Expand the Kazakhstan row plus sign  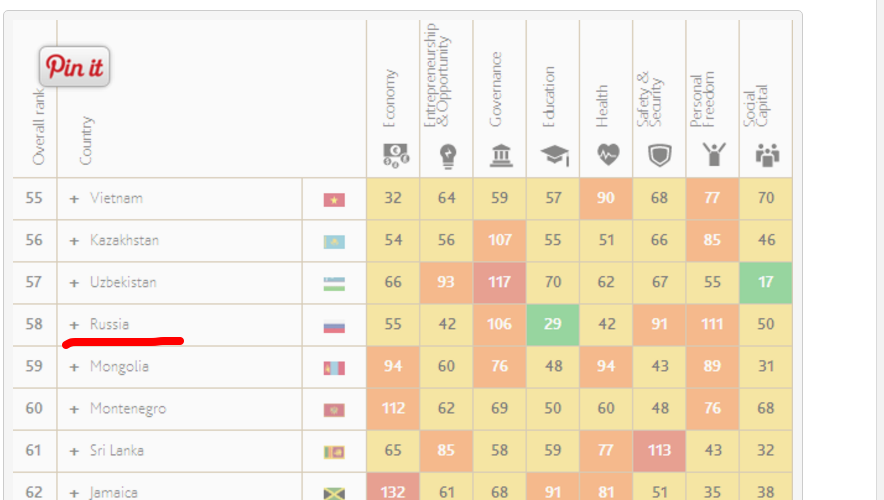pyautogui.click(x=74, y=241)
